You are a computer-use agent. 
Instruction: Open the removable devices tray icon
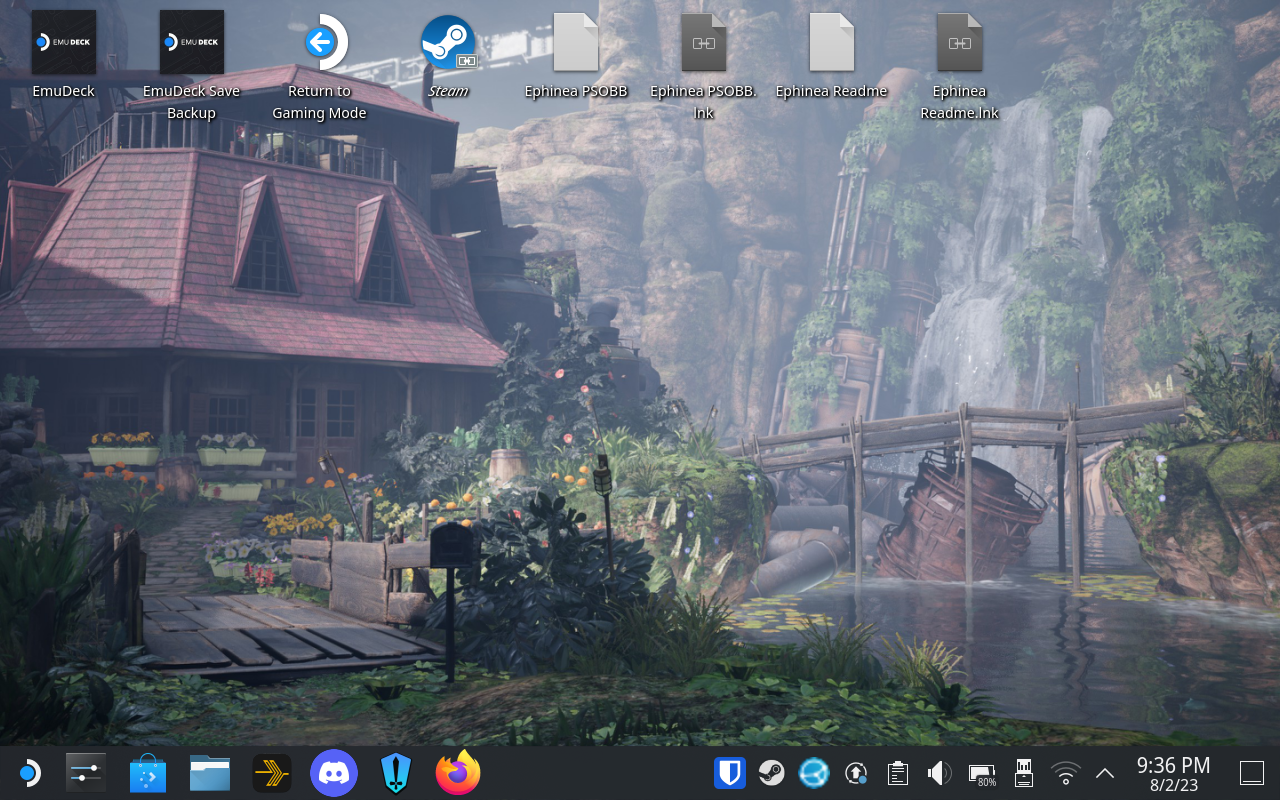[x=1024, y=773]
